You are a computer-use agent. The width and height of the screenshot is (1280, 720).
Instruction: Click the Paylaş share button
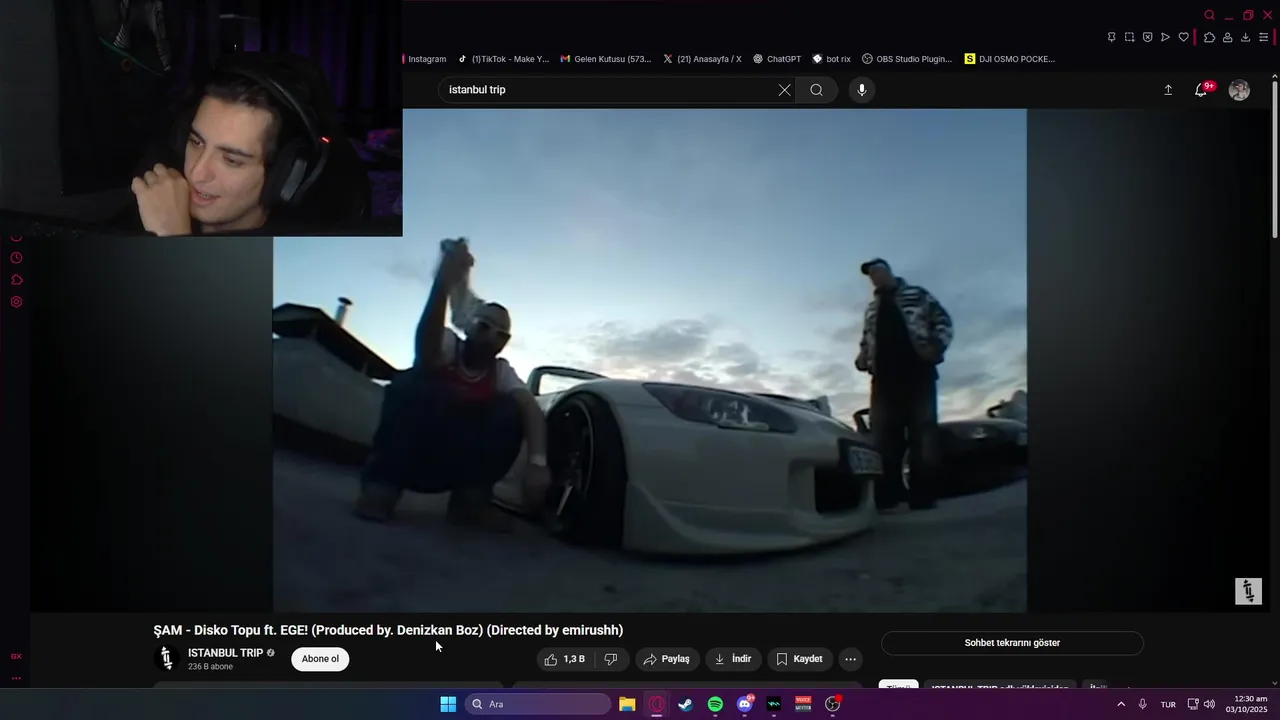[x=667, y=659]
